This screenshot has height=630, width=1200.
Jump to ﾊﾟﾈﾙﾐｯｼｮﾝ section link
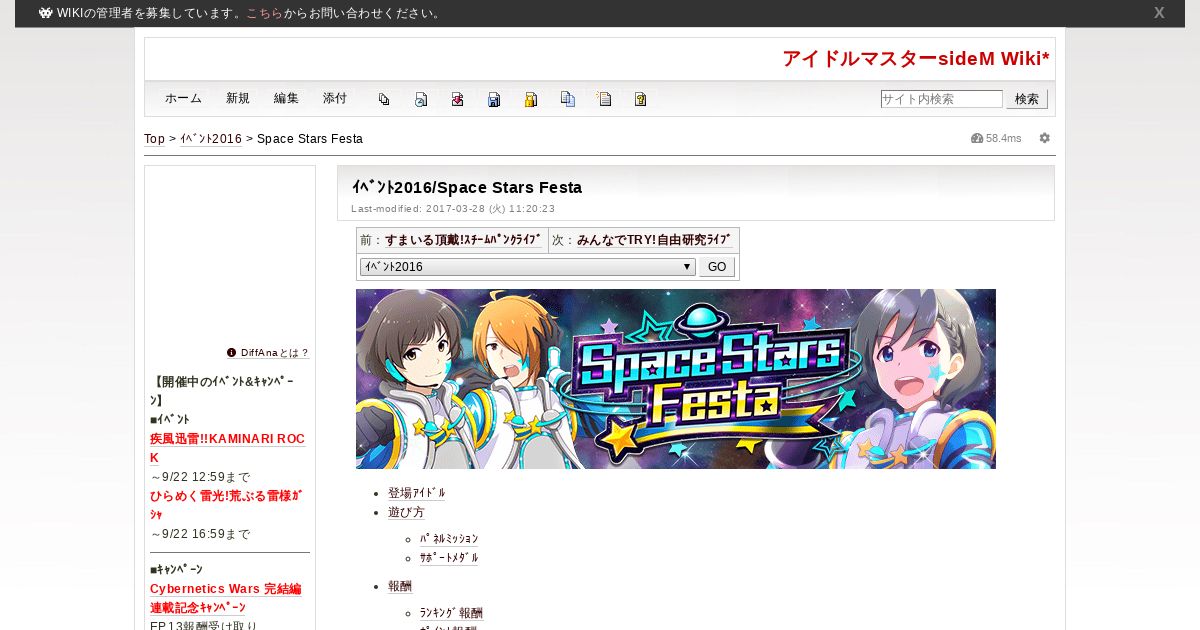point(449,539)
